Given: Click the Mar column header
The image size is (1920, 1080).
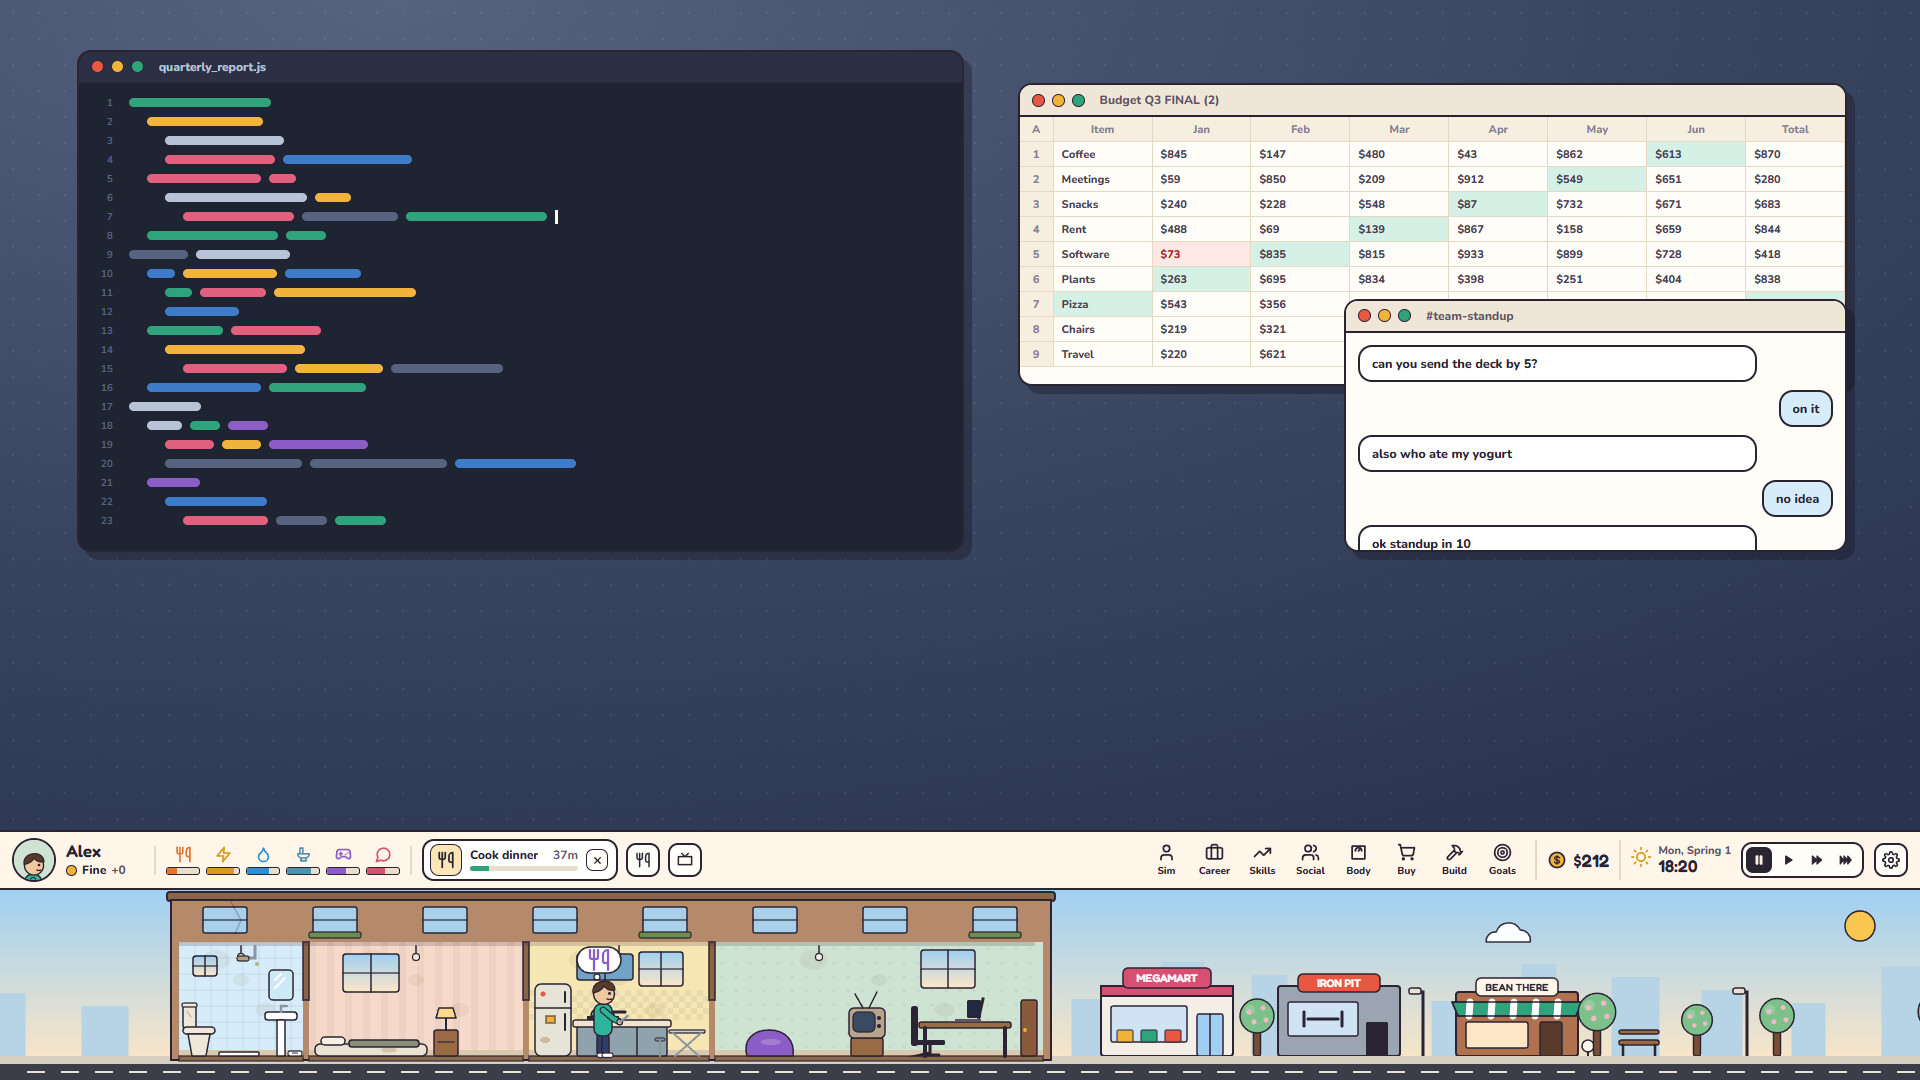Looking at the screenshot, I should click(x=1399, y=129).
